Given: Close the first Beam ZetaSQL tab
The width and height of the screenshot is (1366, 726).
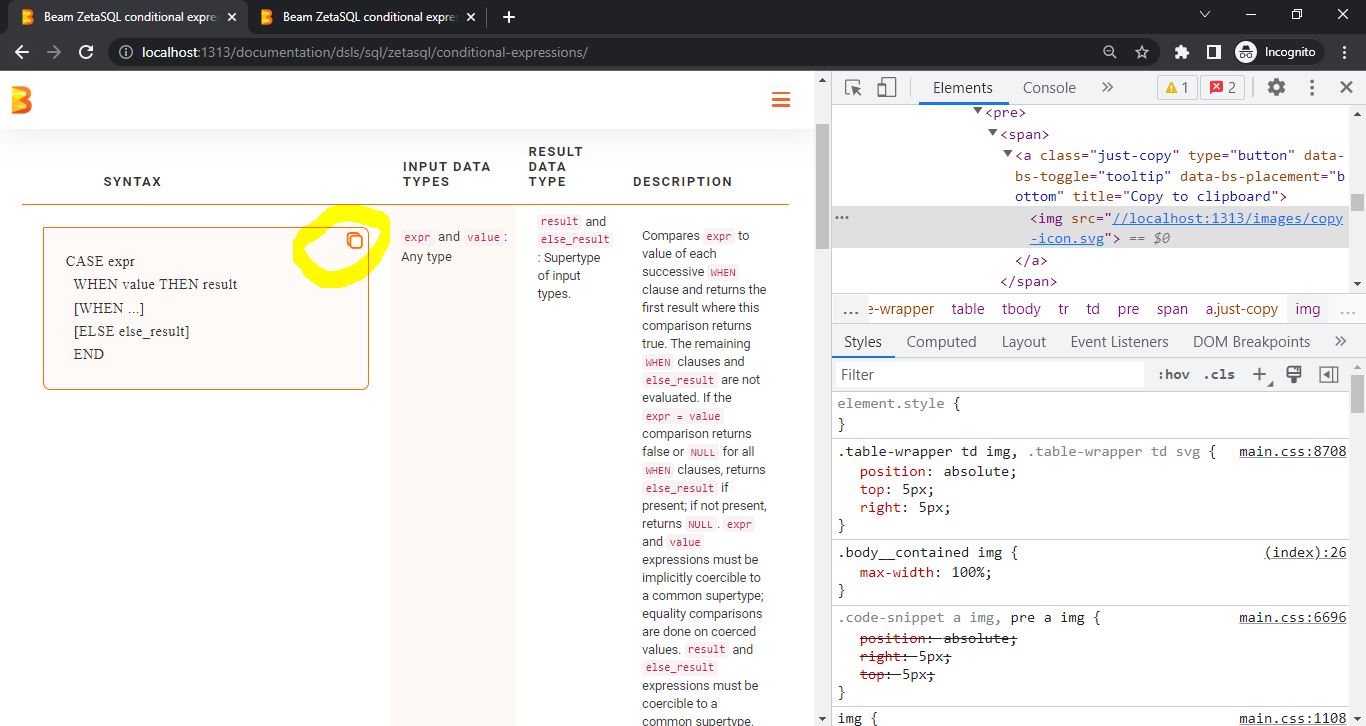Looking at the screenshot, I should point(233,17).
